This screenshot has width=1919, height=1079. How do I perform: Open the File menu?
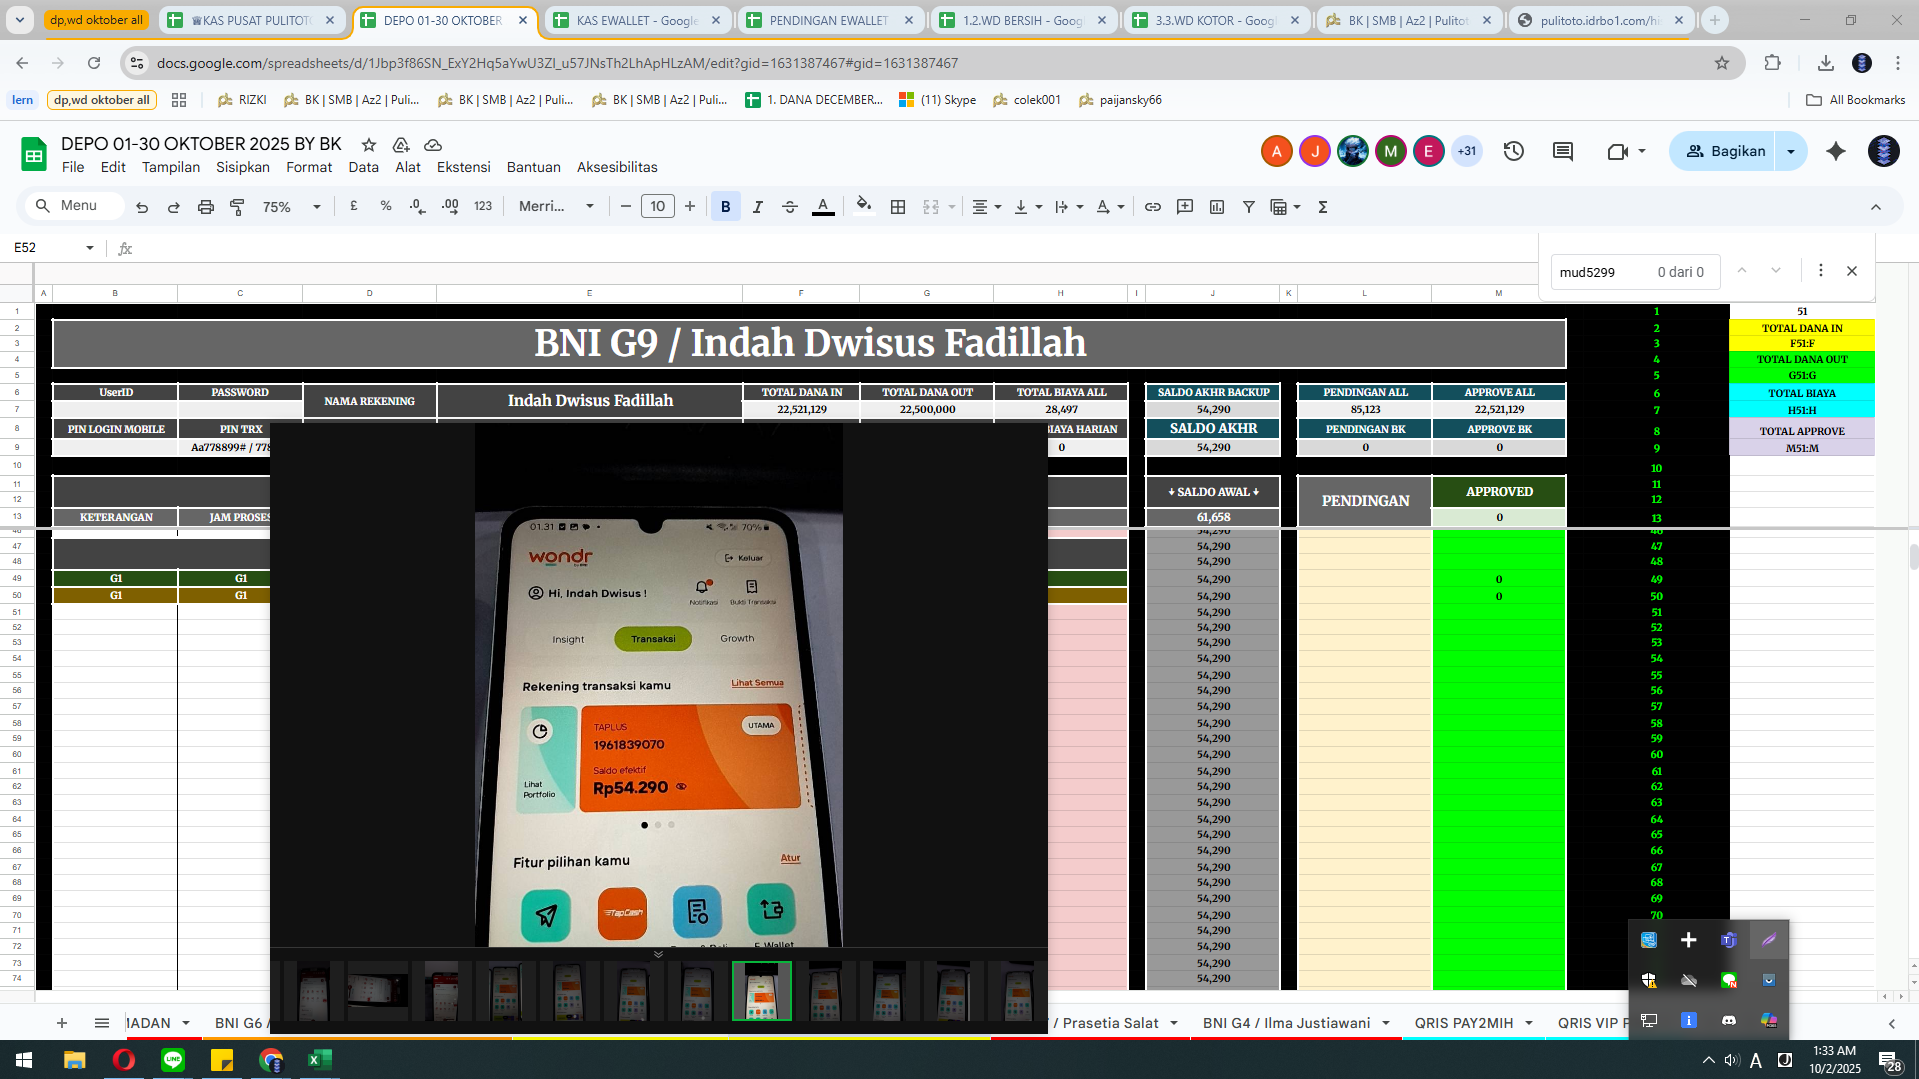pyautogui.click(x=73, y=167)
